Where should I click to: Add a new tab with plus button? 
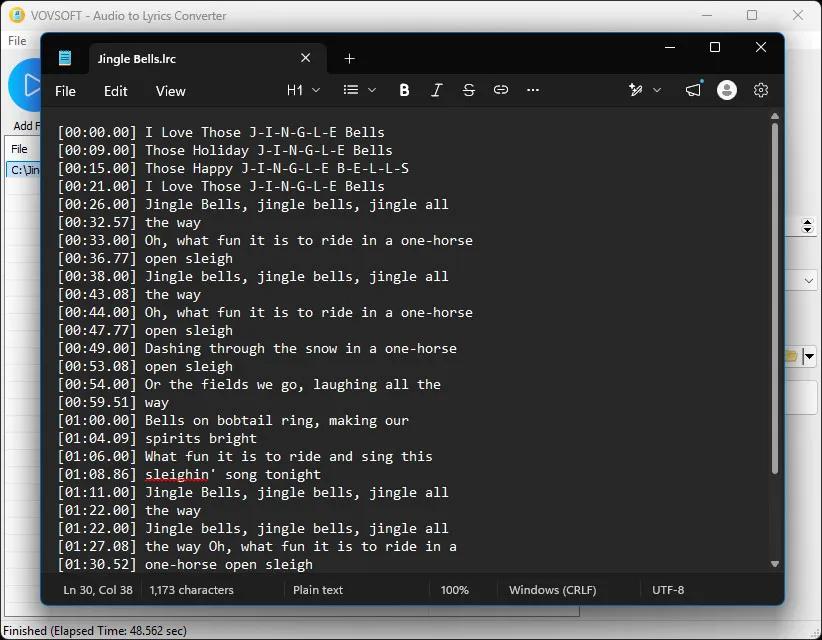[x=349, y=59]
